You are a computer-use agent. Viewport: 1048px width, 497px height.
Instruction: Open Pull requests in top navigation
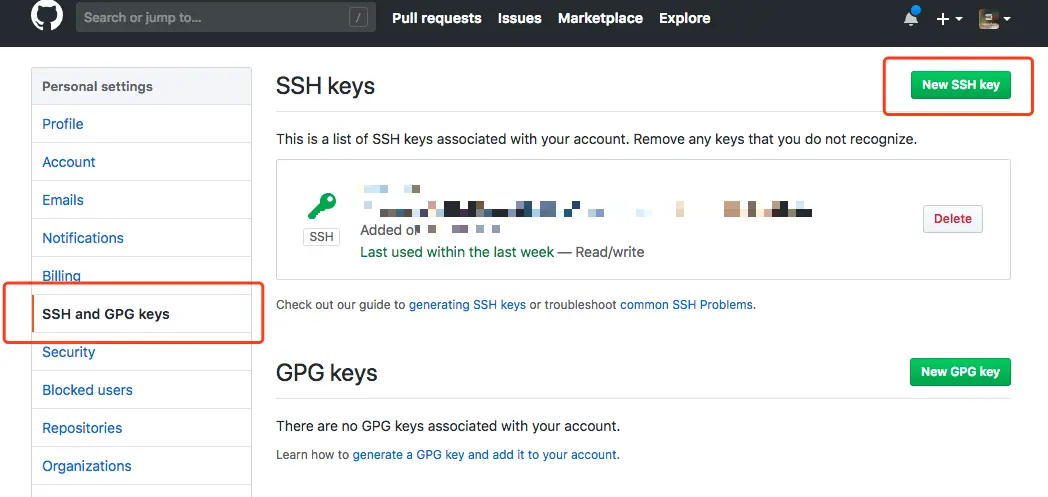[436, 18]
